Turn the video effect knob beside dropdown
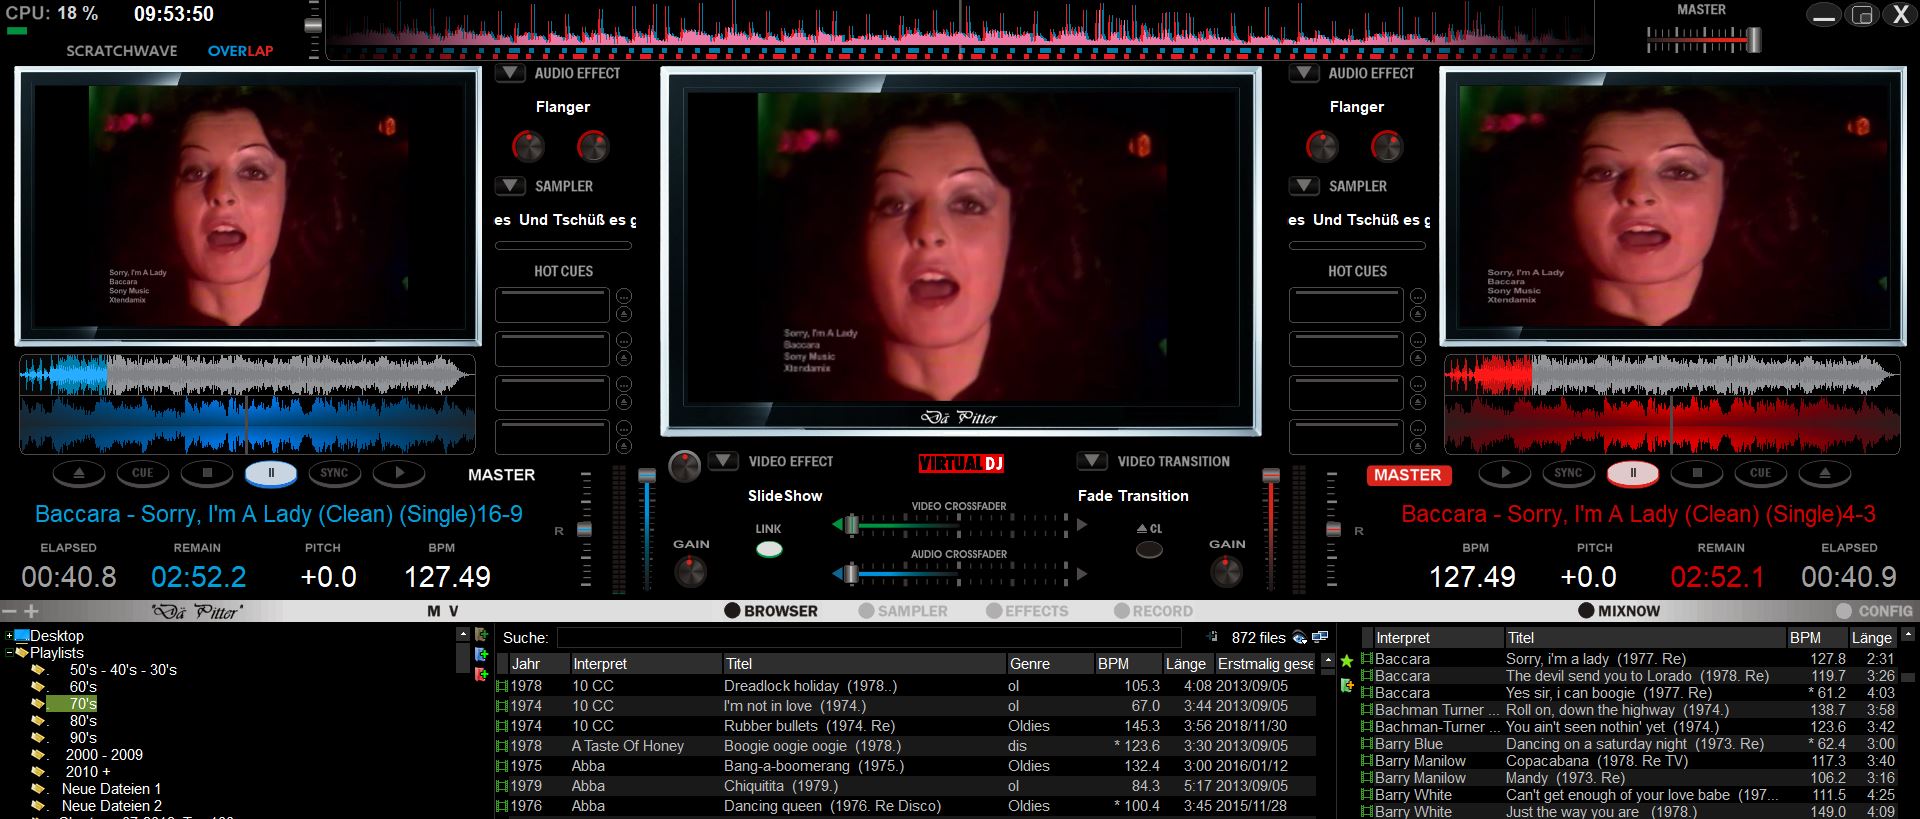Viewport: 1920px width, 819px height. [684, 466]
